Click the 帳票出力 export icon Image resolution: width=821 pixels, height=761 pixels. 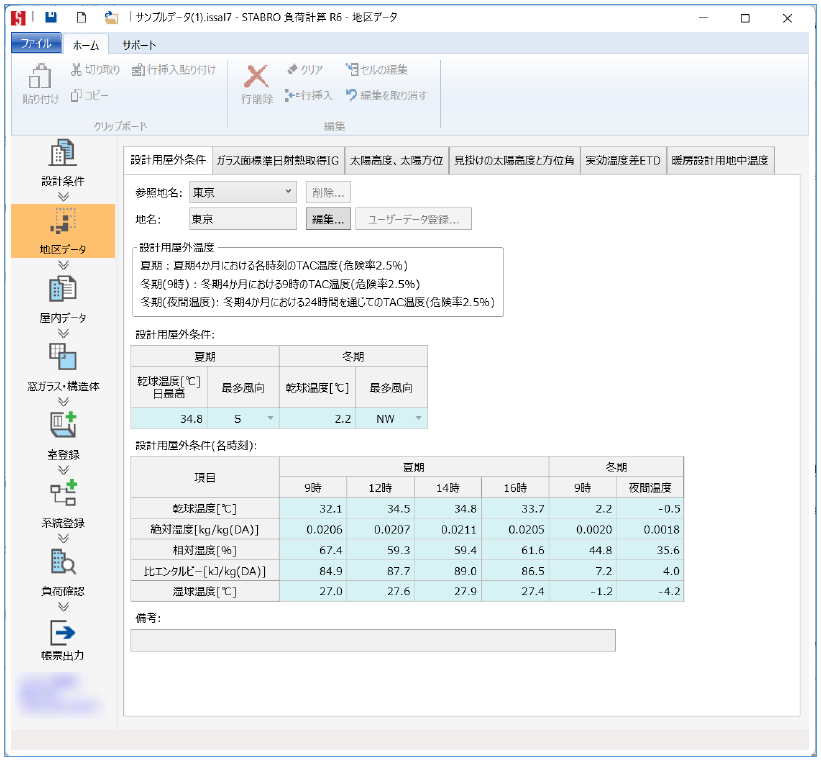click(63, 631)
